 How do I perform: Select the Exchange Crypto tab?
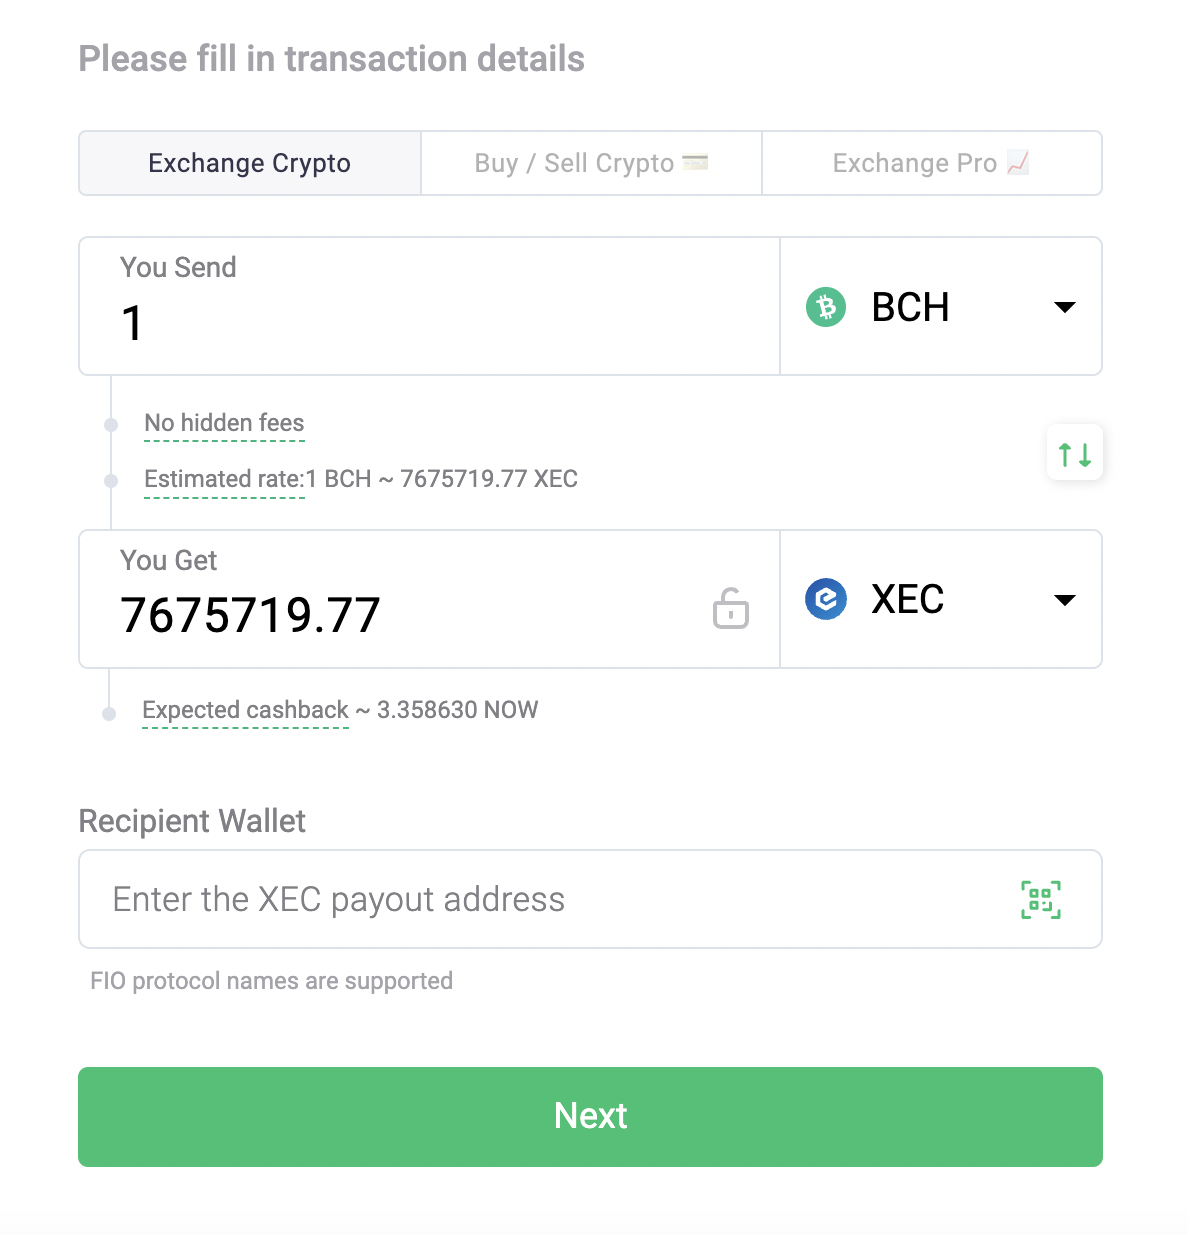pyautogui.click(x=249, y=163)
